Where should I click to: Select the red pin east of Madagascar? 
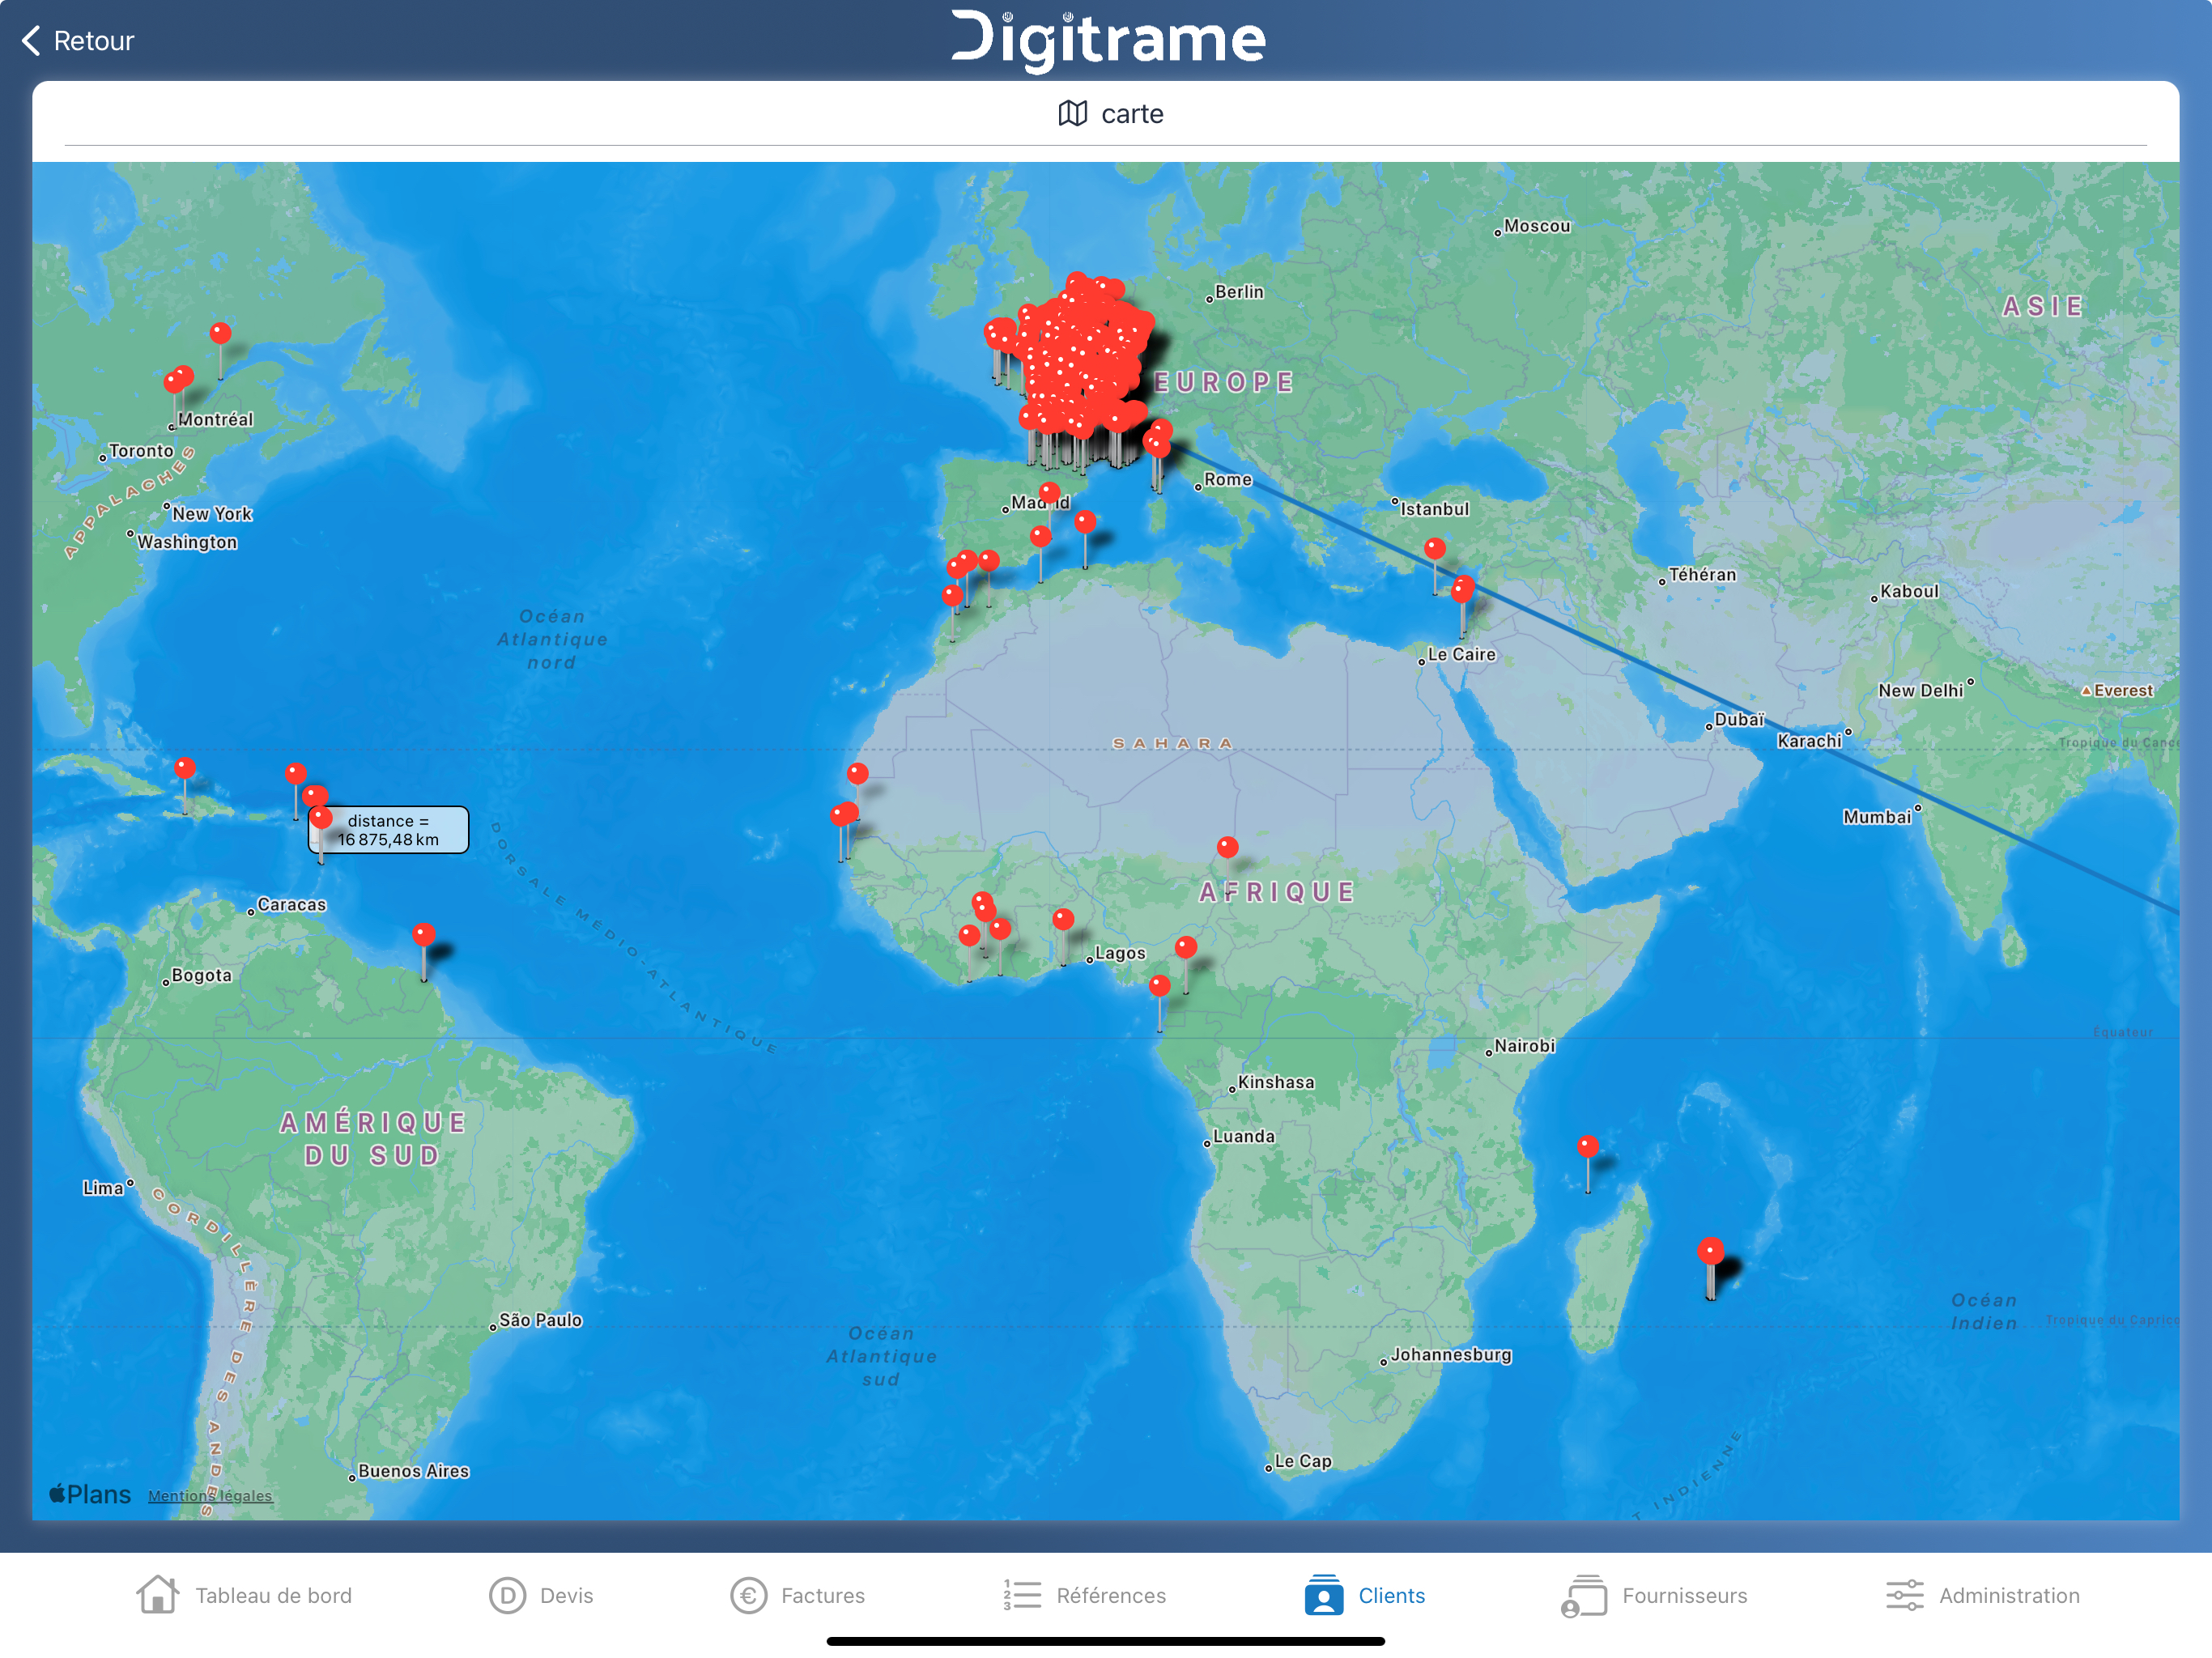(1710, 1250)
